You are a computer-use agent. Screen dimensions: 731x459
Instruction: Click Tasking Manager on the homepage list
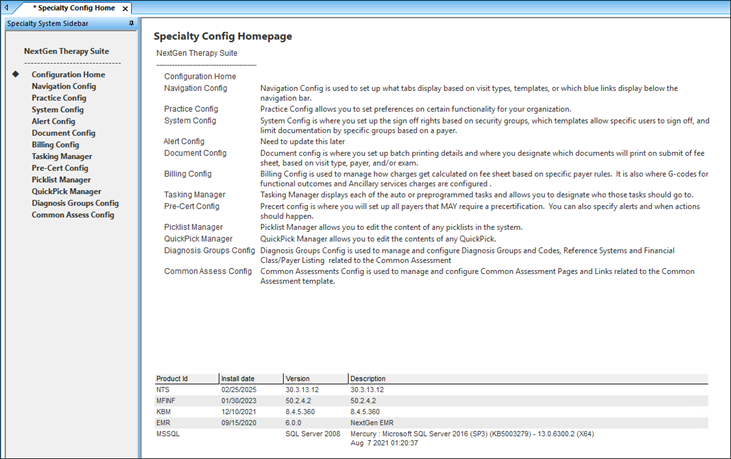[194, 194]
